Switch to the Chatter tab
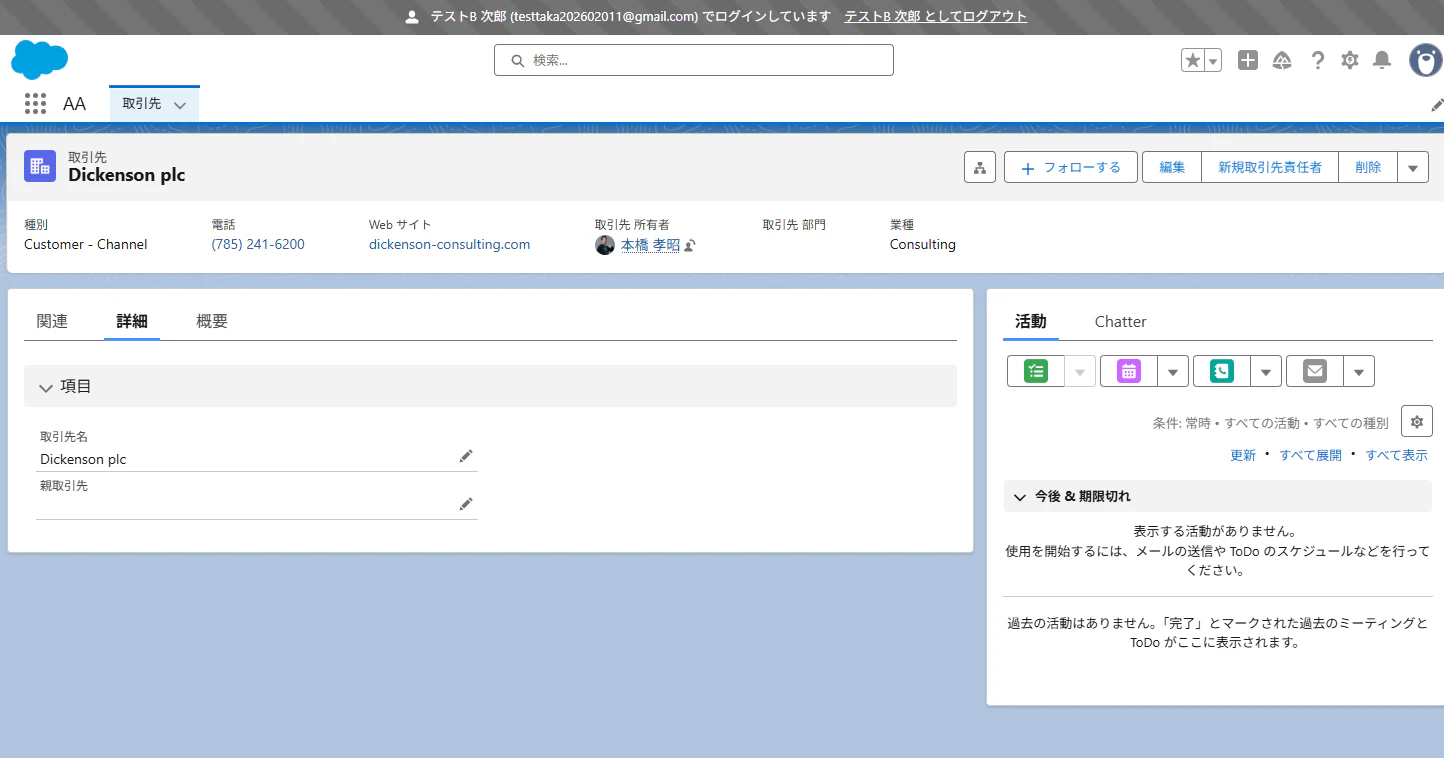Image resolution: width=1444 pixels, height=758 pixels. (1120, 321)
